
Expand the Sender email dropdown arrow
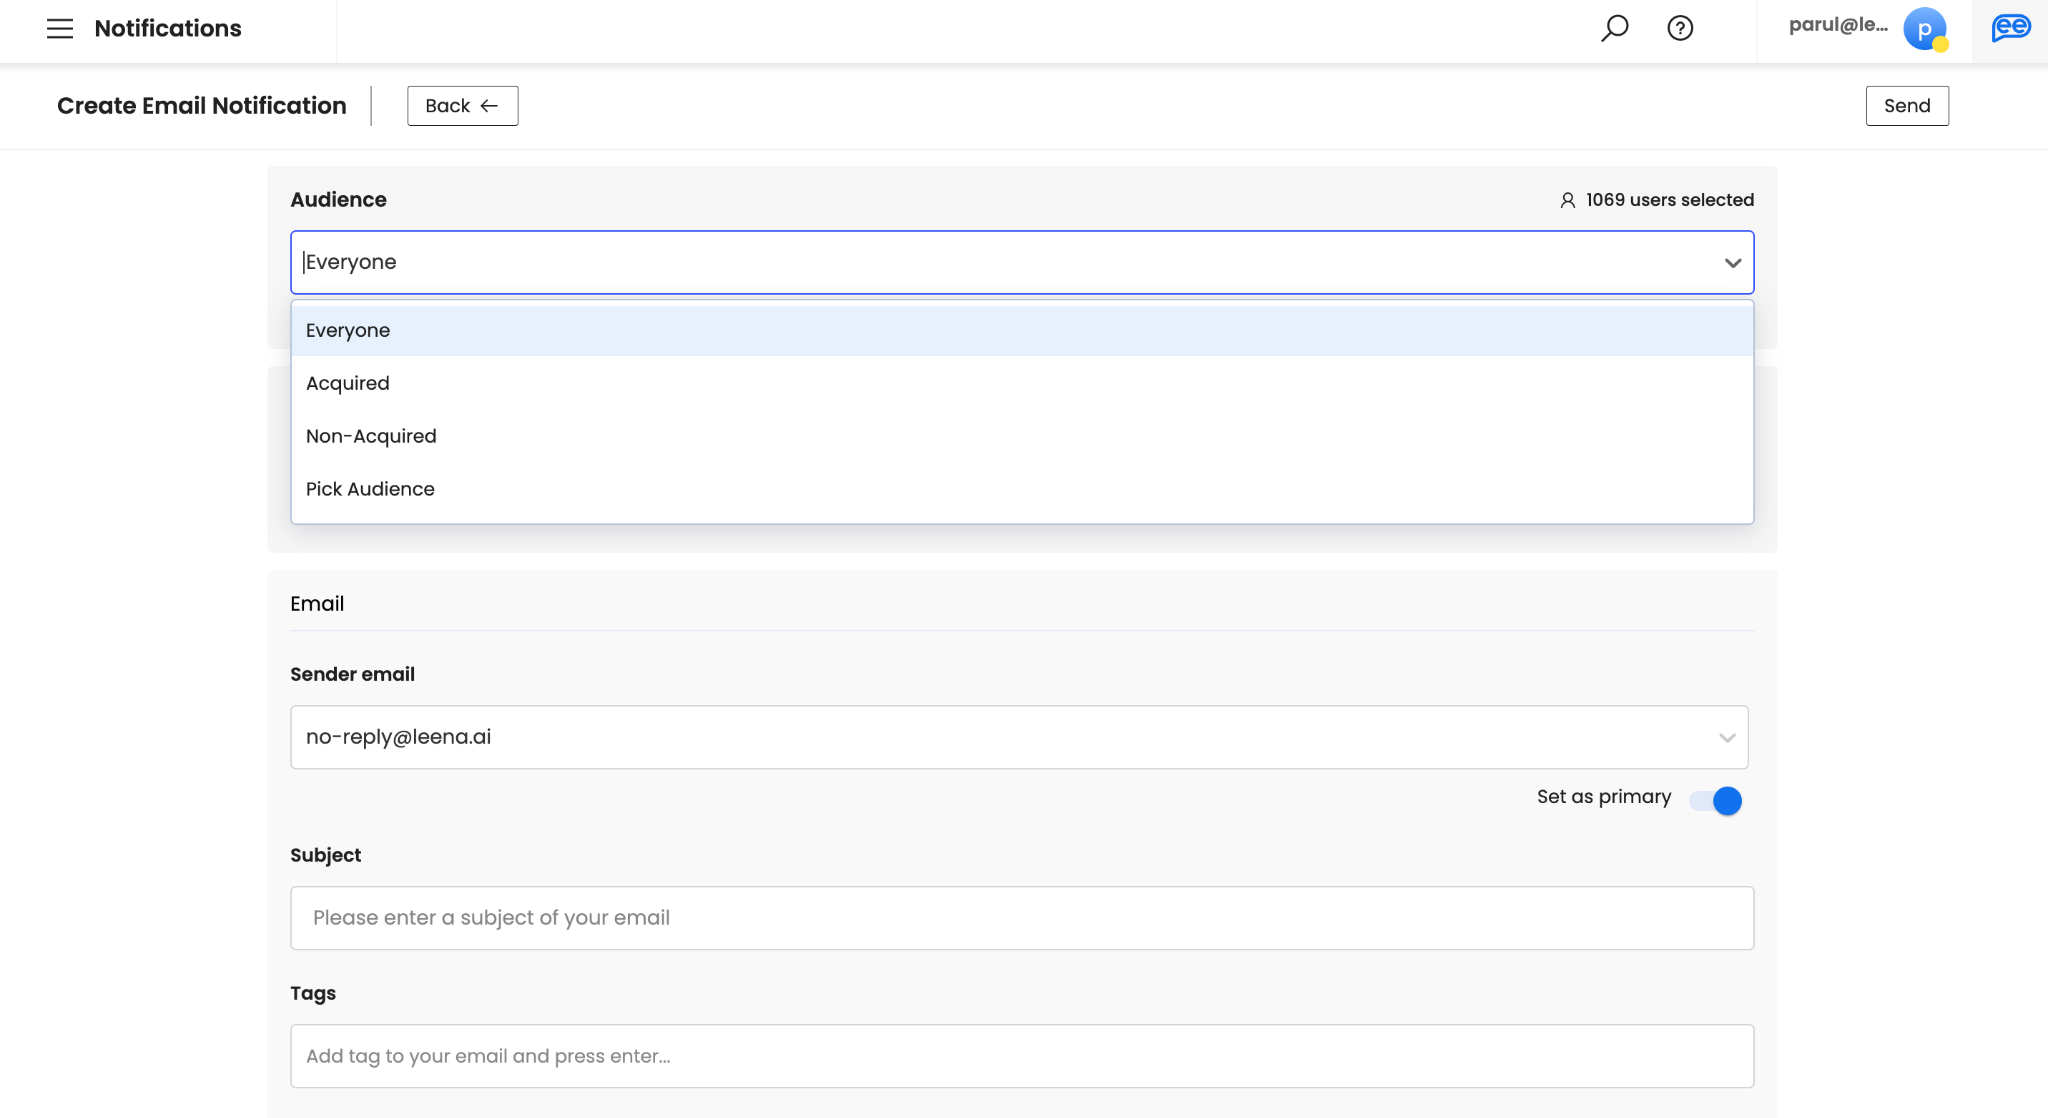[1726, 738]
